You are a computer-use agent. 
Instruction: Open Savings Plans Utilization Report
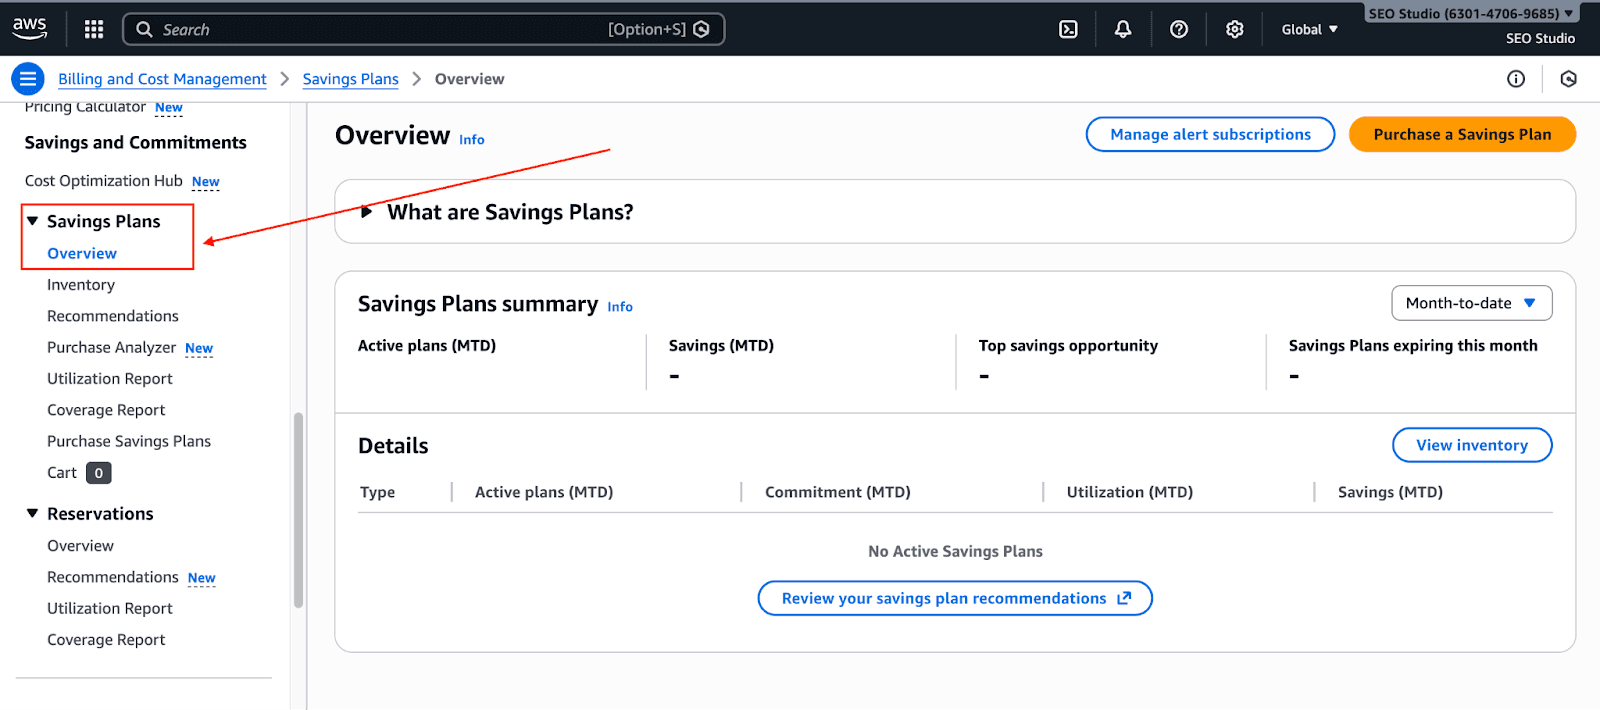click(110, 379)
